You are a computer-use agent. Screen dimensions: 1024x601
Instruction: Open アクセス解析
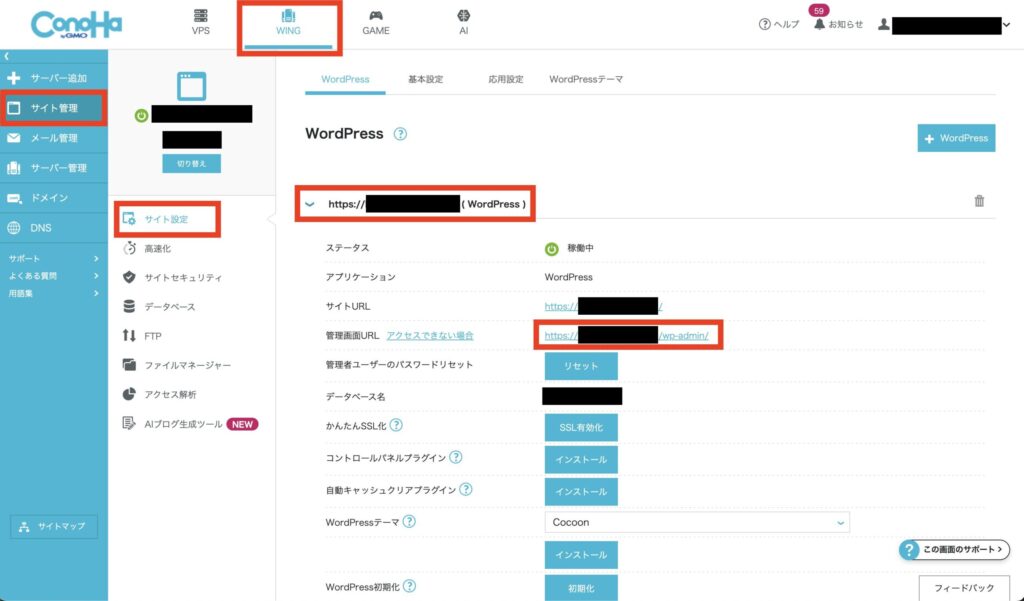point(159,394)
